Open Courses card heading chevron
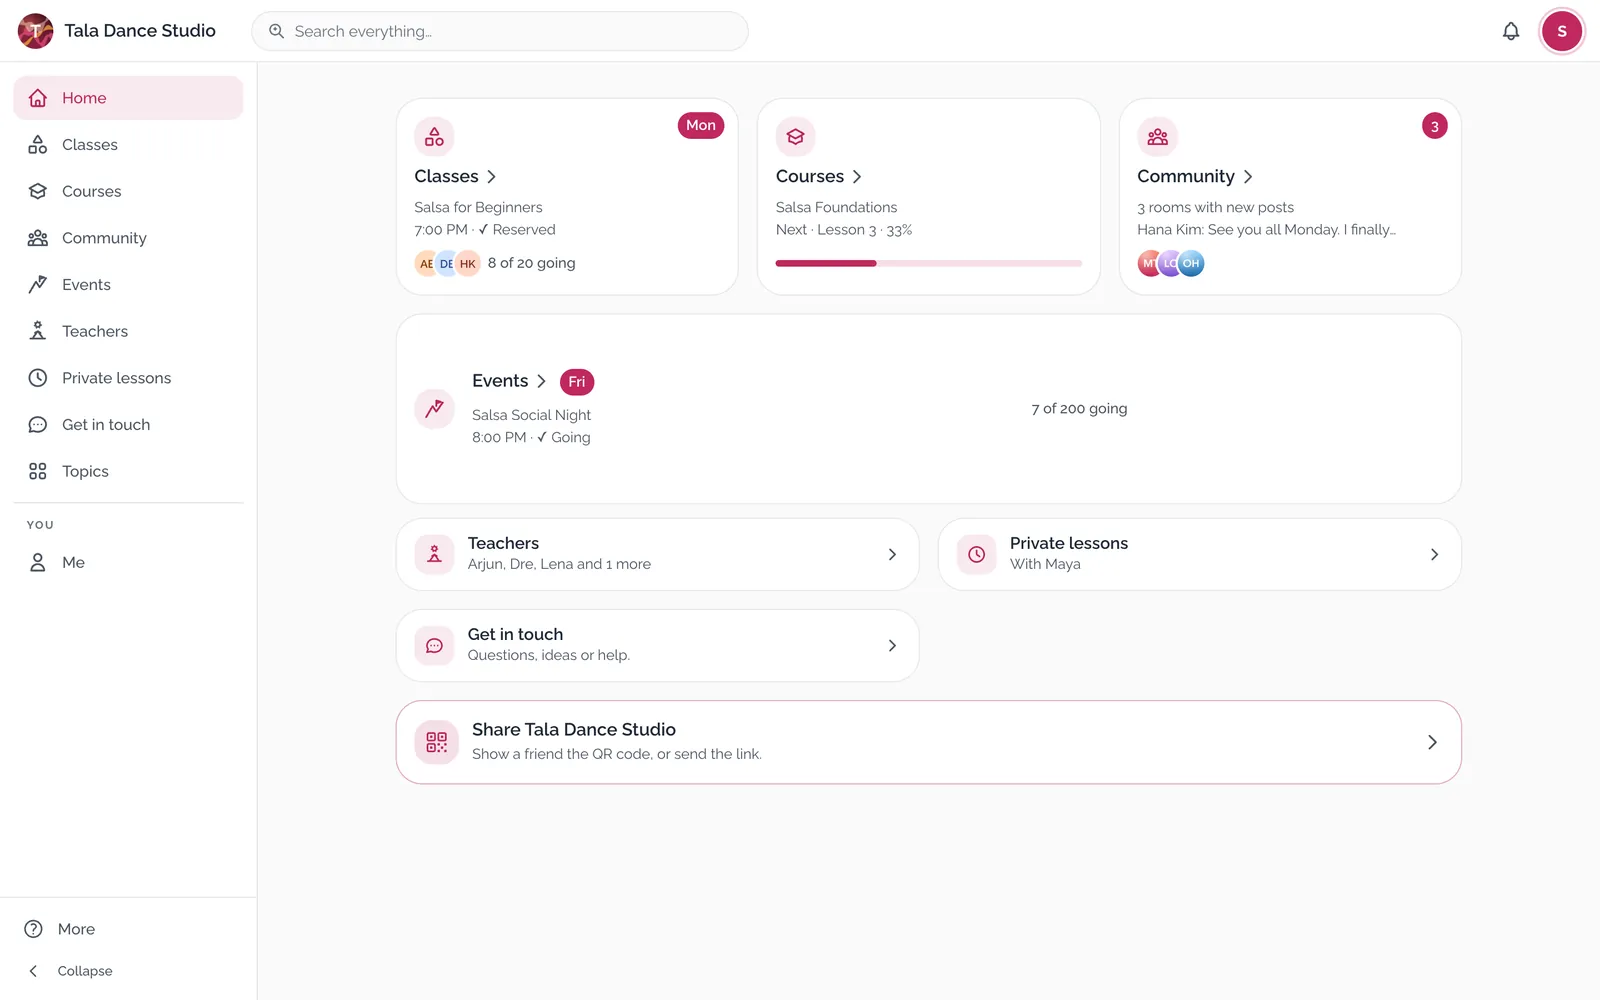The height and width of the screenshot is (1000, 1600). pos(857,177)
